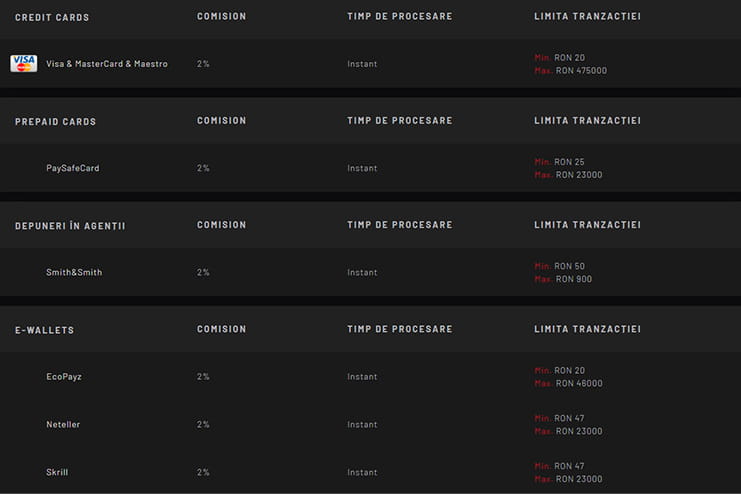This screenshot has width=741, height=494.
Task: Click Smith&Smith Max RON 900 limit
Action: pyautogui.click(x=563, y=279)
